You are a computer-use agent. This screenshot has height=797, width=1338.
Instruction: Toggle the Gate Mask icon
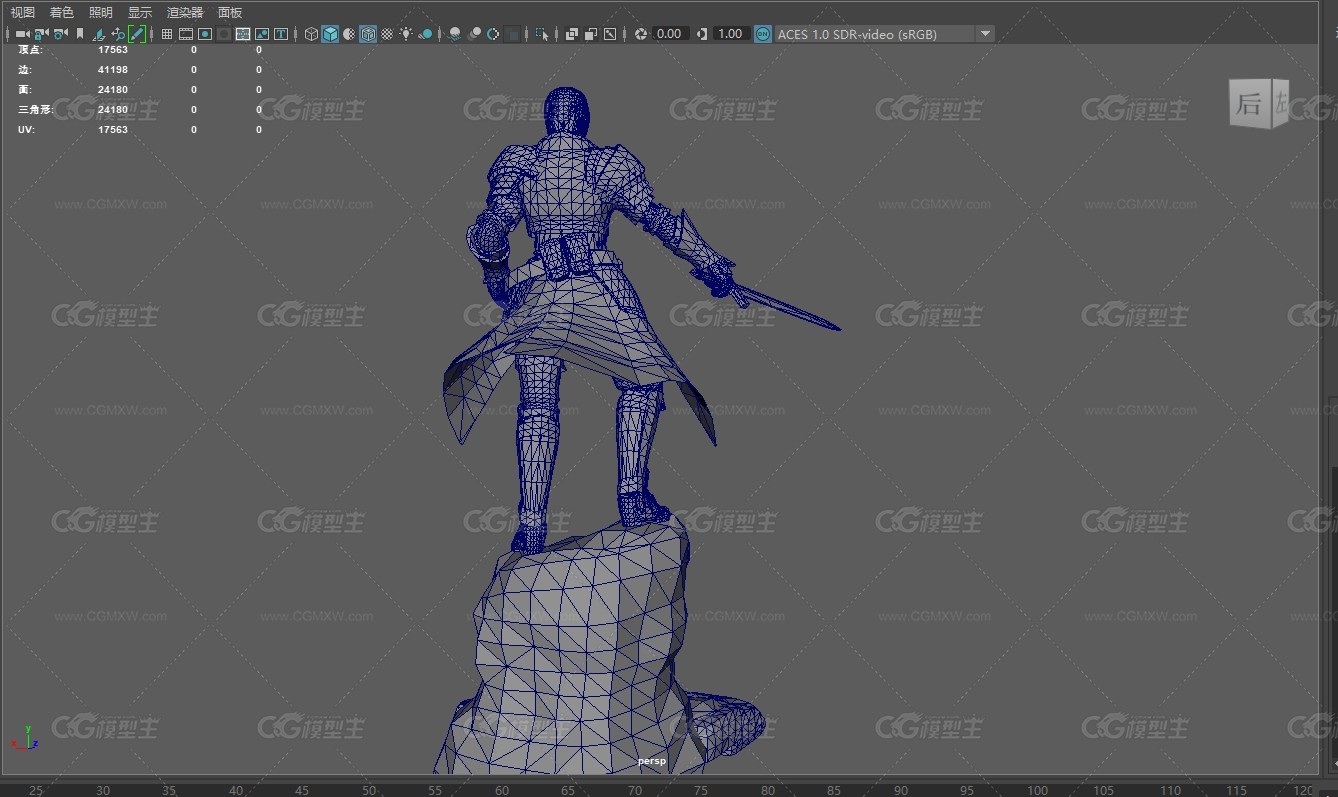[x=224, y=34]
